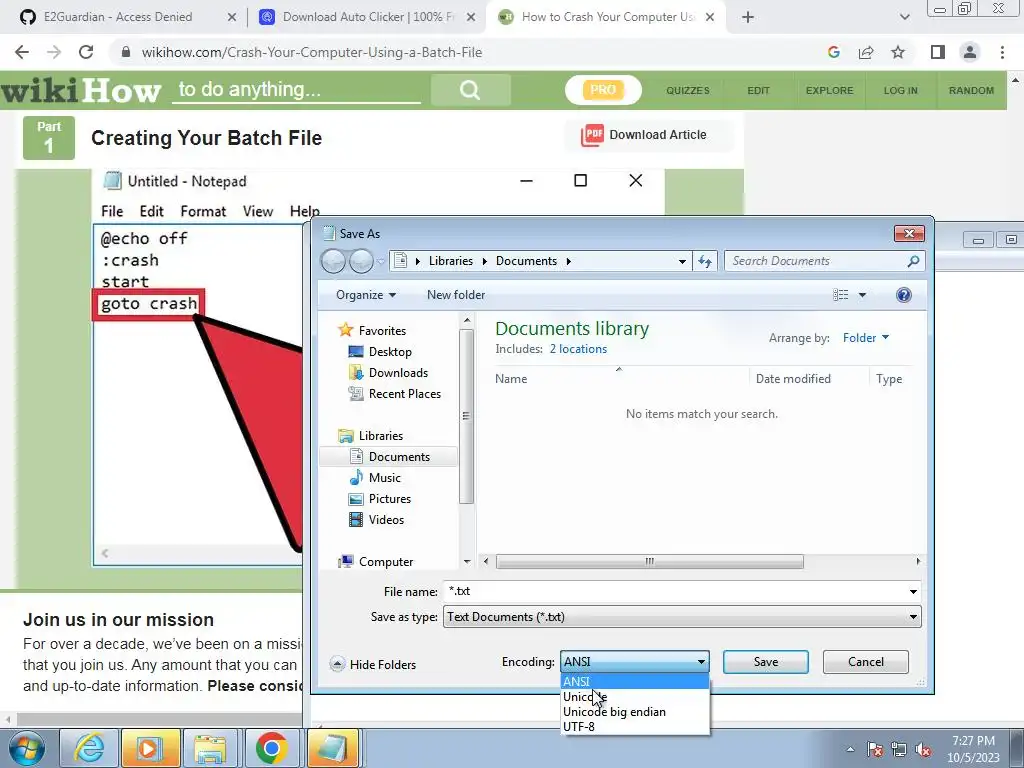
Task: Click the Action Center flag icon
Action: tap(874, 750)
